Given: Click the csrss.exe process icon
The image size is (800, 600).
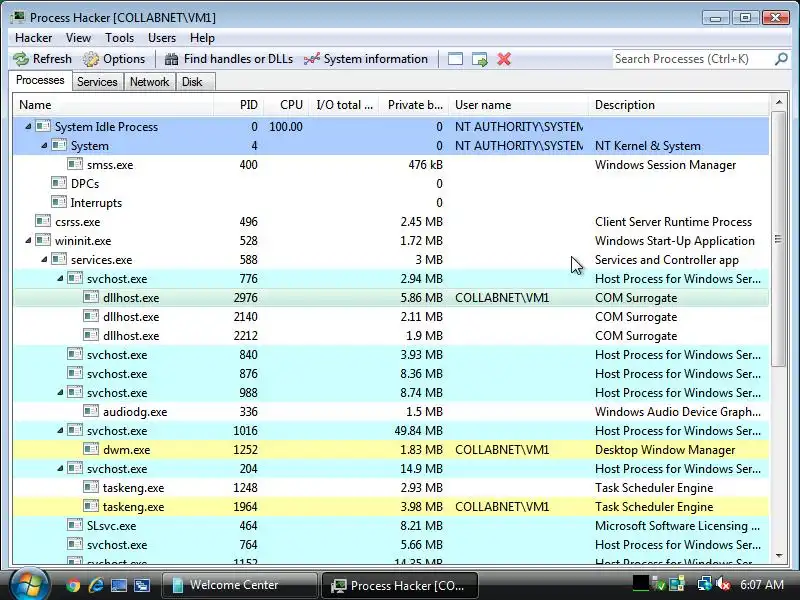Looking at the screenshot, I should pos(43,221).
